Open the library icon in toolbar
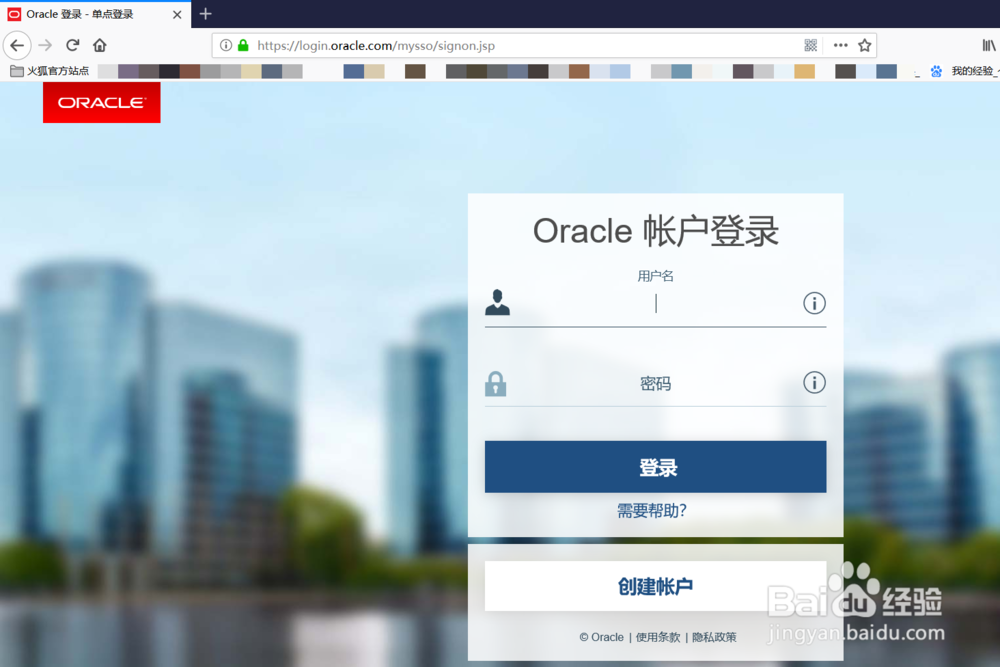 tap(989, 45)
